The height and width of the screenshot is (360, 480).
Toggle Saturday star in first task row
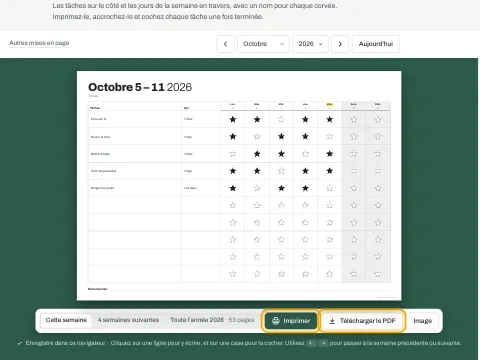(x=354, y=119)
